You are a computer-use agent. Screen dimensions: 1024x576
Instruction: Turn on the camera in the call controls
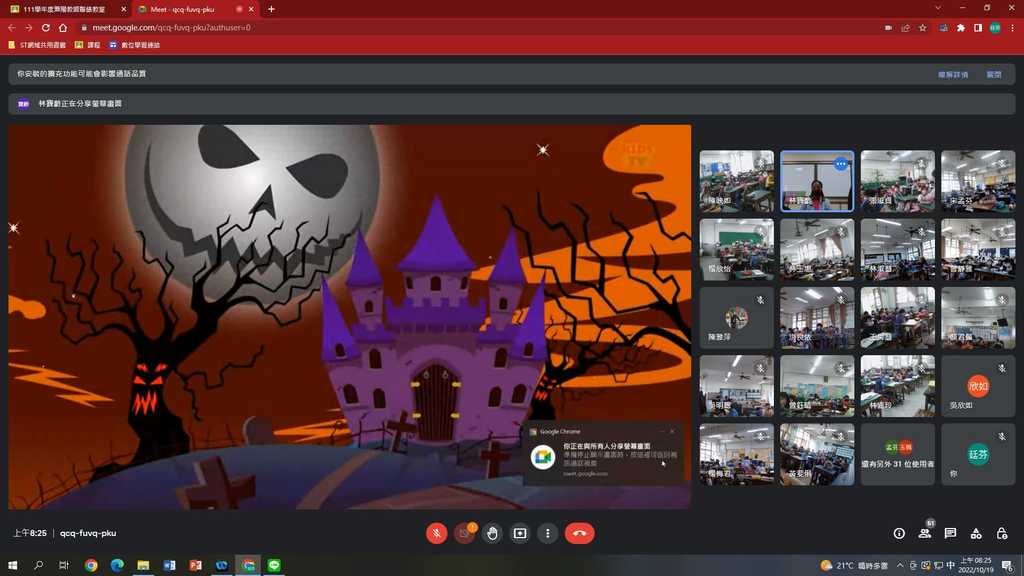[464, 534]
